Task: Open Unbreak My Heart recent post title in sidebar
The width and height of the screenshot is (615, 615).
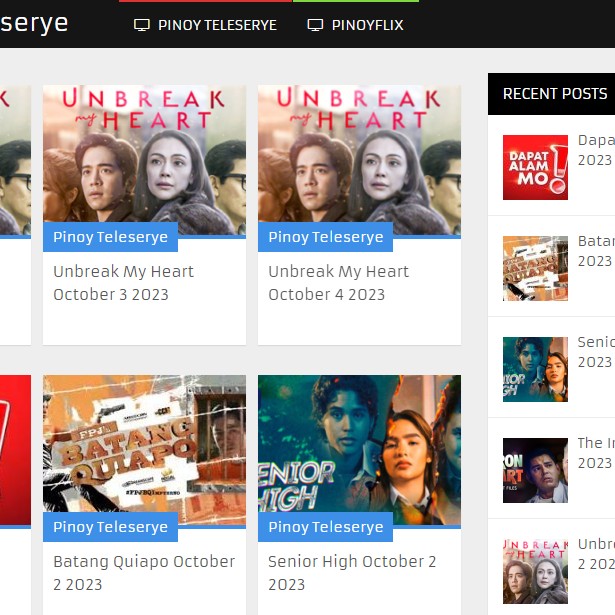Action: (596, 554)
